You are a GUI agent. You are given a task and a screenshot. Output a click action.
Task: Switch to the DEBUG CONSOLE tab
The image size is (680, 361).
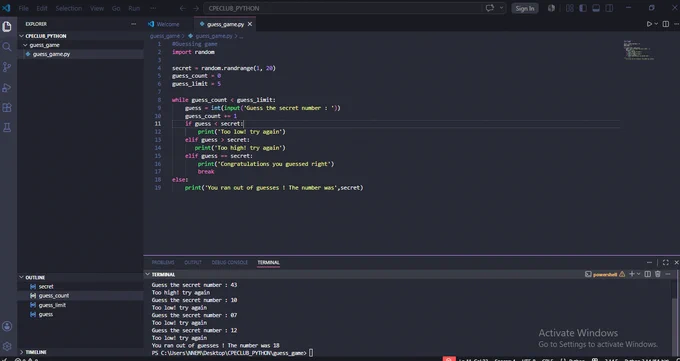(x=230, y=263)
